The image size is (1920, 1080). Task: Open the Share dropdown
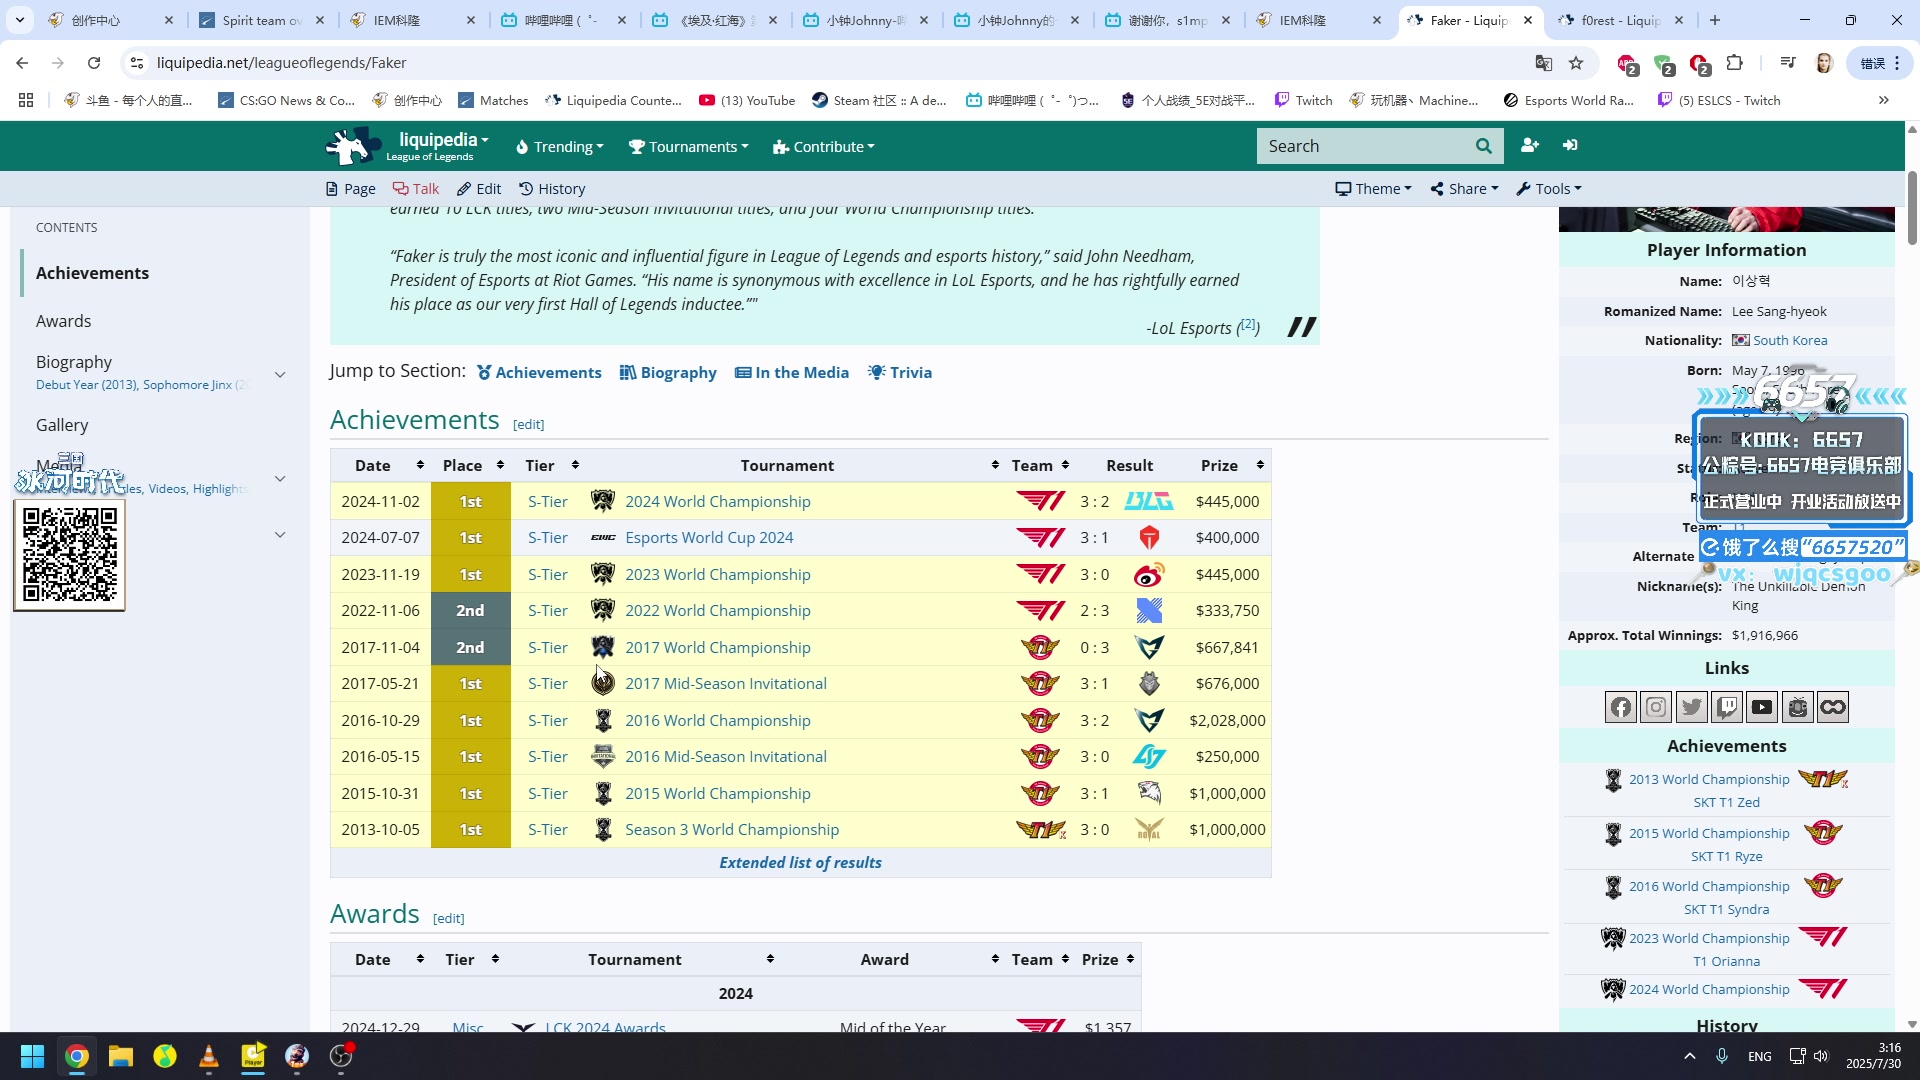pyautogui.click(x=1464, y=189)
